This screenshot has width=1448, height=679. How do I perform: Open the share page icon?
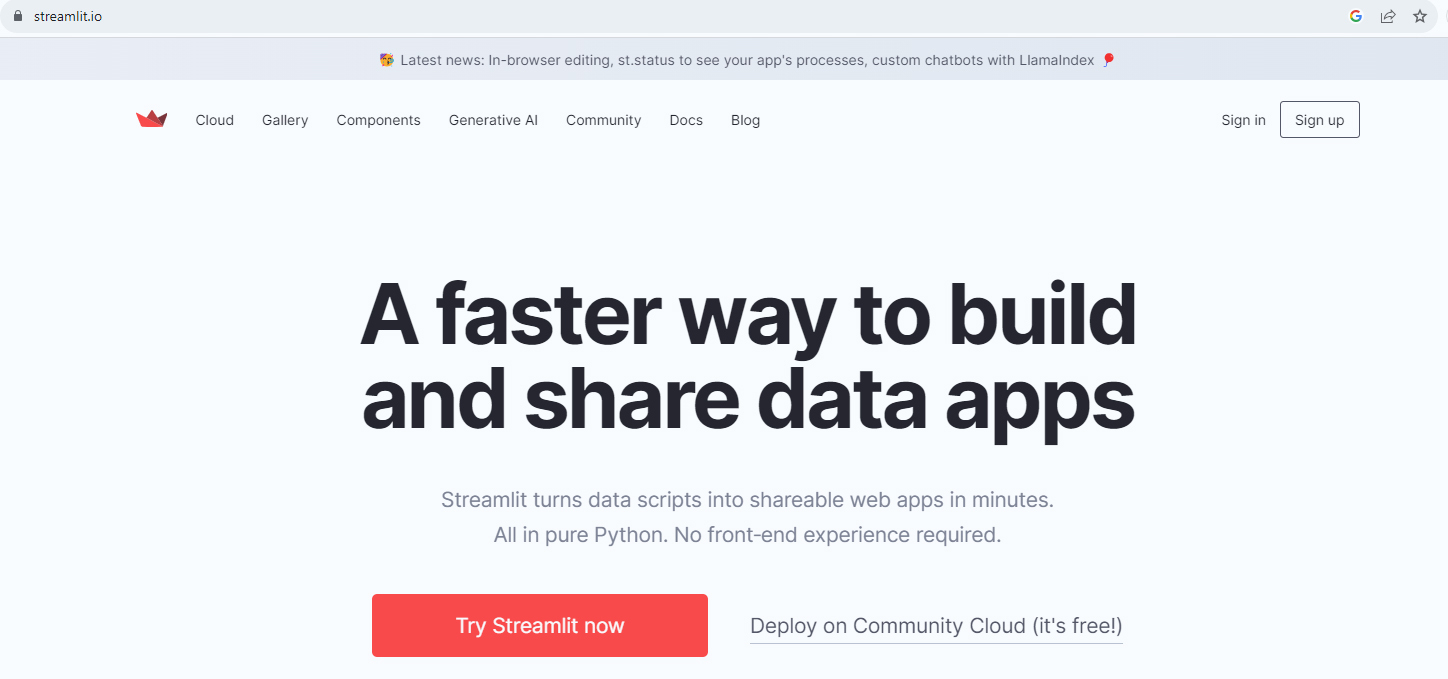[1388, 16]
